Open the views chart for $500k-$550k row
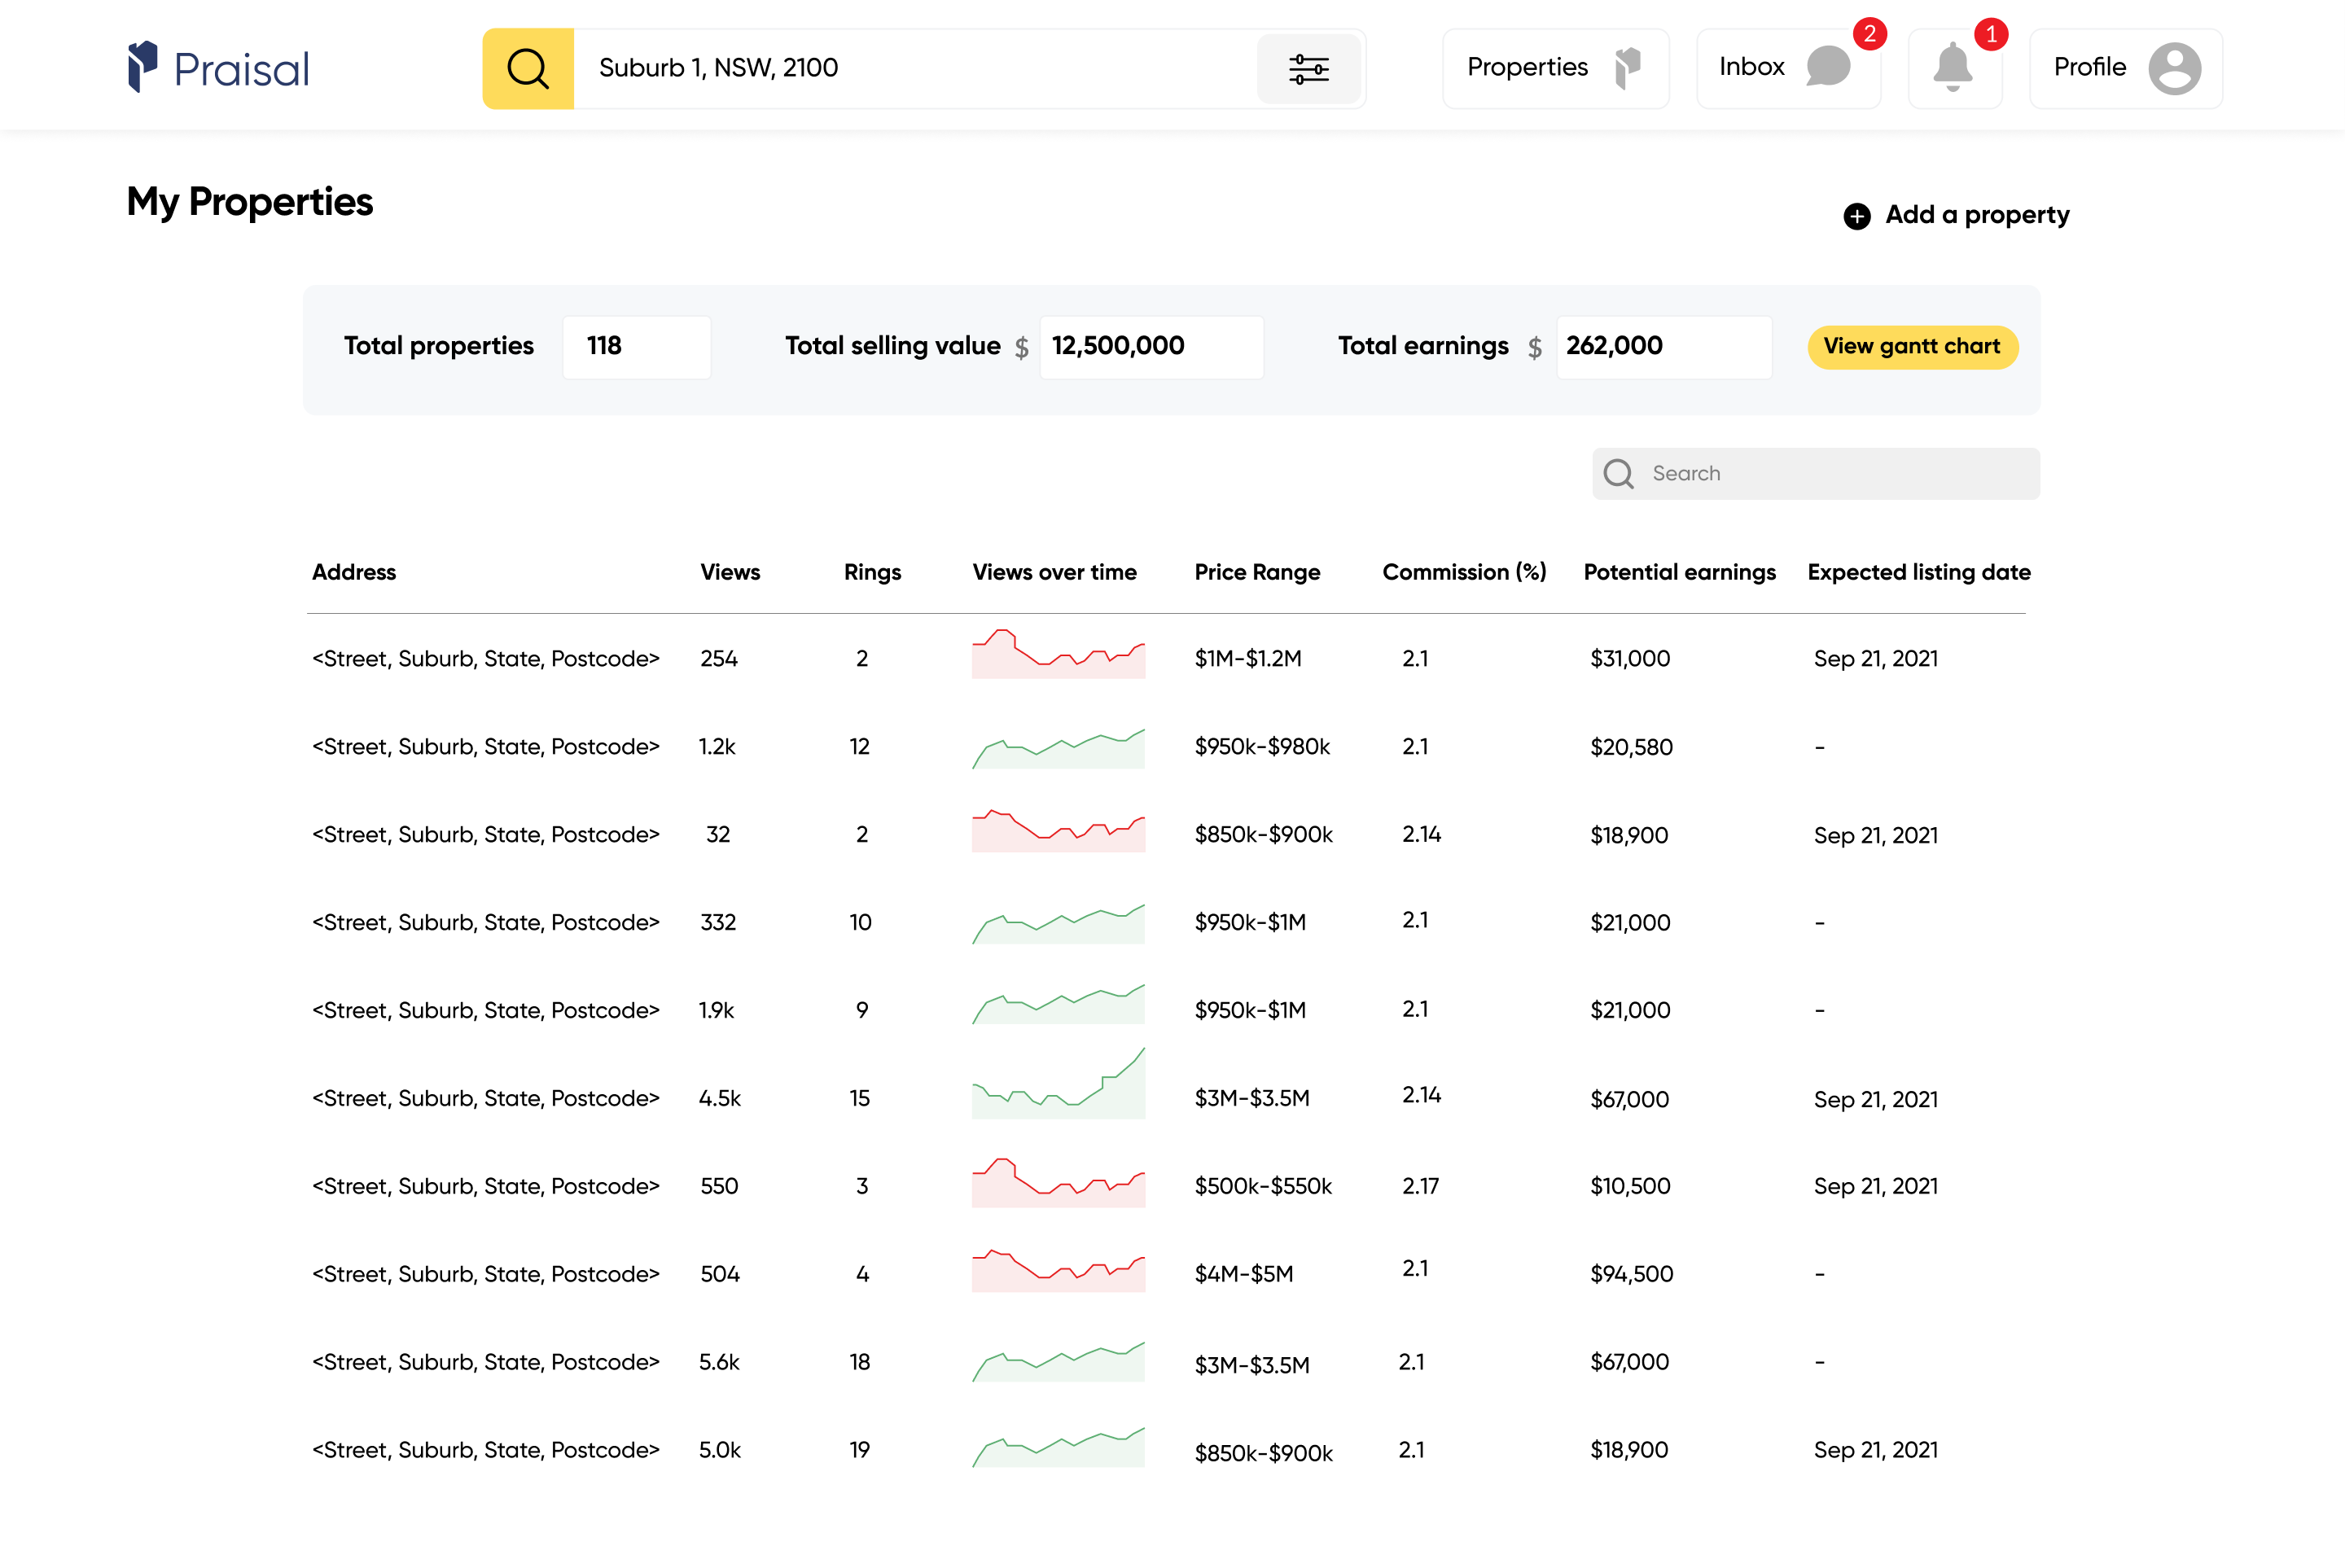Viewport: 2345px width, 1568px height. coord(1059,1182)
